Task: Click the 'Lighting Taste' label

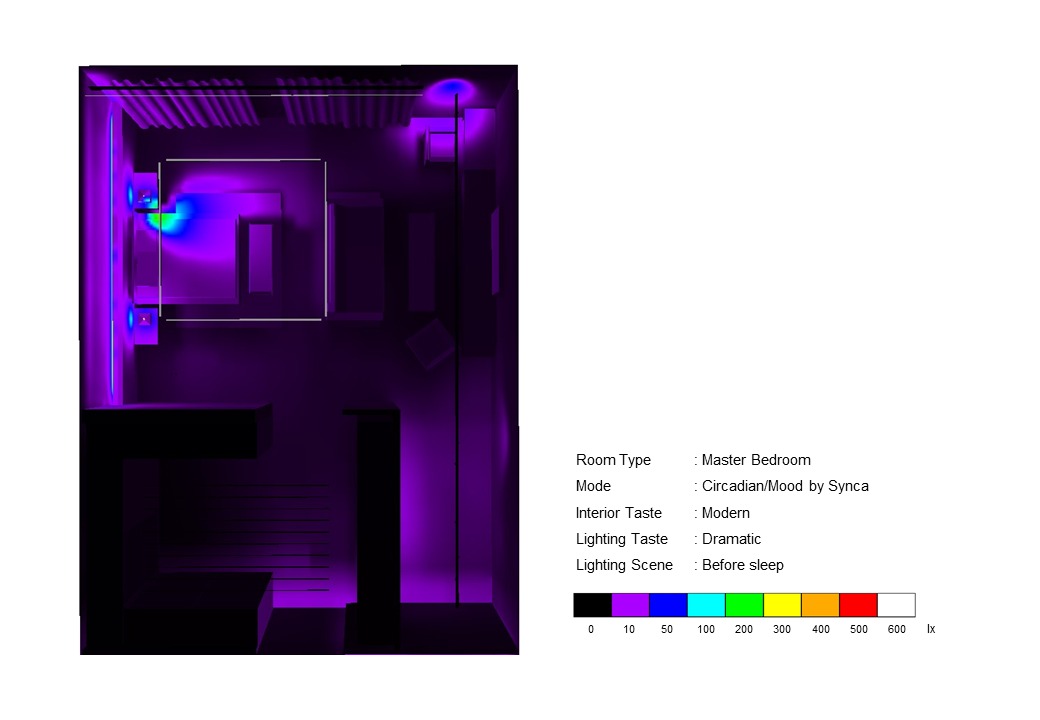Action: click(x=621, y=539)
